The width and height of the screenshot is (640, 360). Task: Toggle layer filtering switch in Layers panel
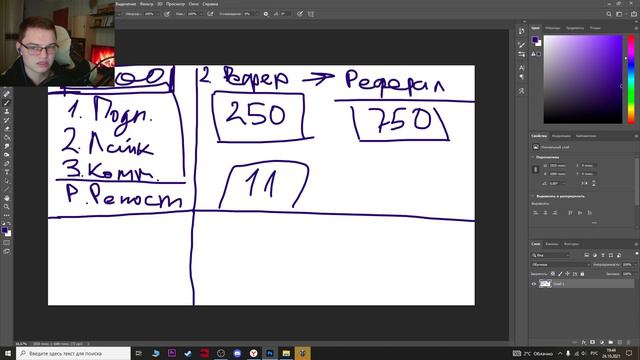pos(636,254)
